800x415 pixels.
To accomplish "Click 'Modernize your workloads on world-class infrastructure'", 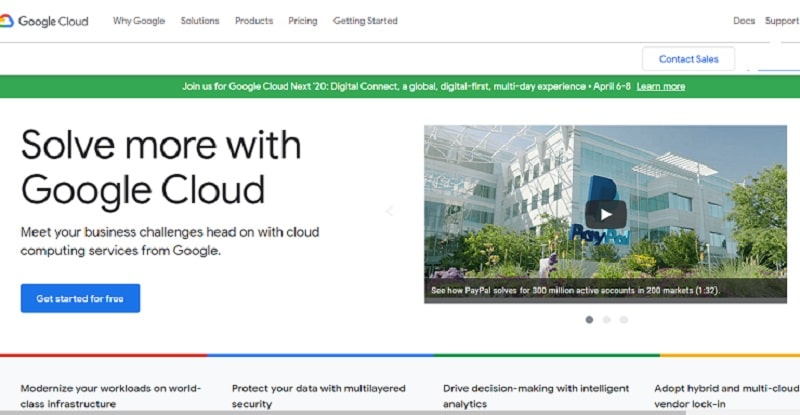I will [x=111, y=396].
